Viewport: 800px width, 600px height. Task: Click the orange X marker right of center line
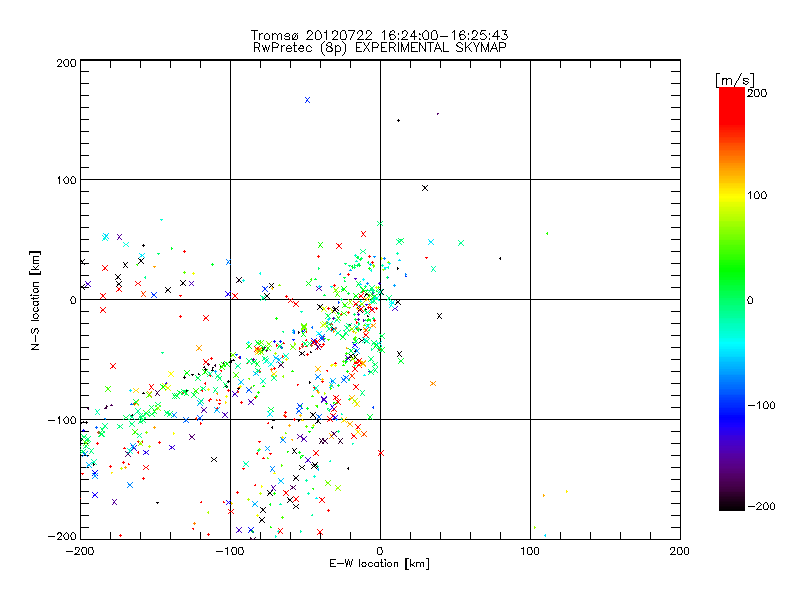tap(433, 384)
